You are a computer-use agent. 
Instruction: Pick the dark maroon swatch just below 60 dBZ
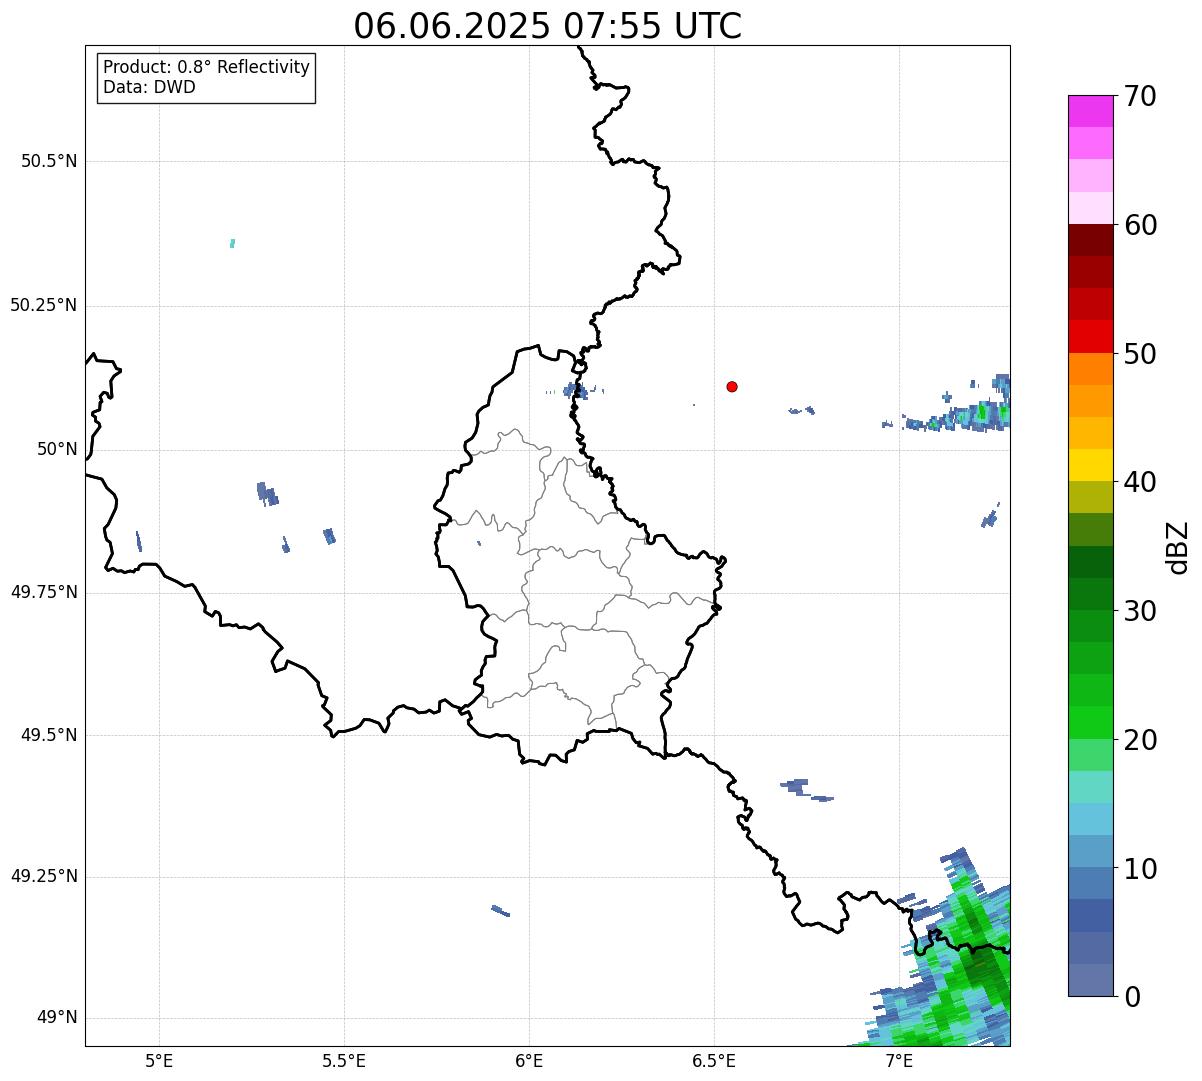coord(1090,240)
